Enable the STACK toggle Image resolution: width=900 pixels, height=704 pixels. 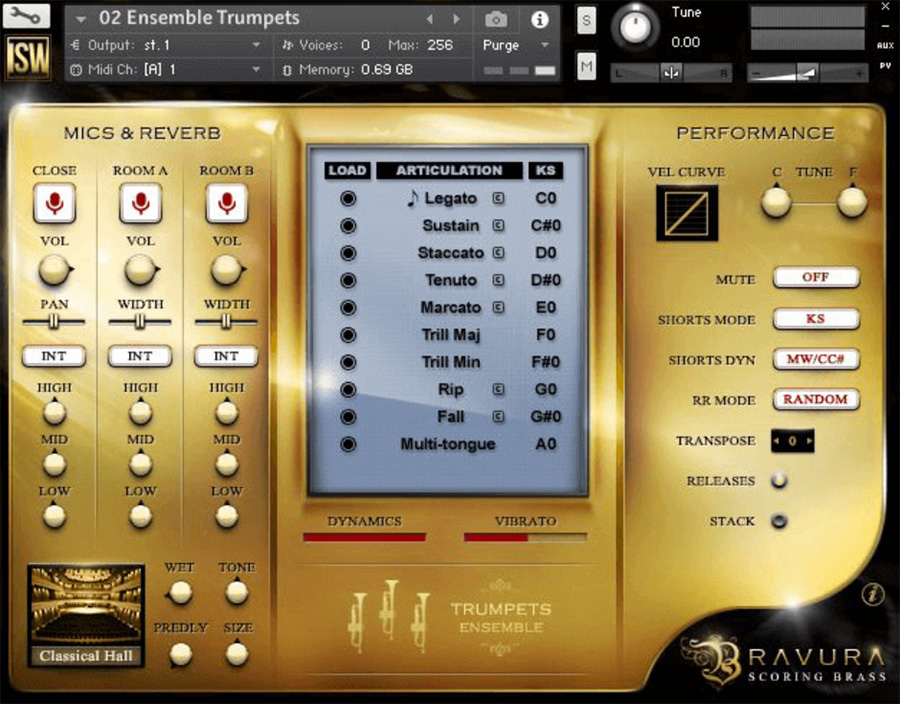pyautogui.click(x=779, y=521)
